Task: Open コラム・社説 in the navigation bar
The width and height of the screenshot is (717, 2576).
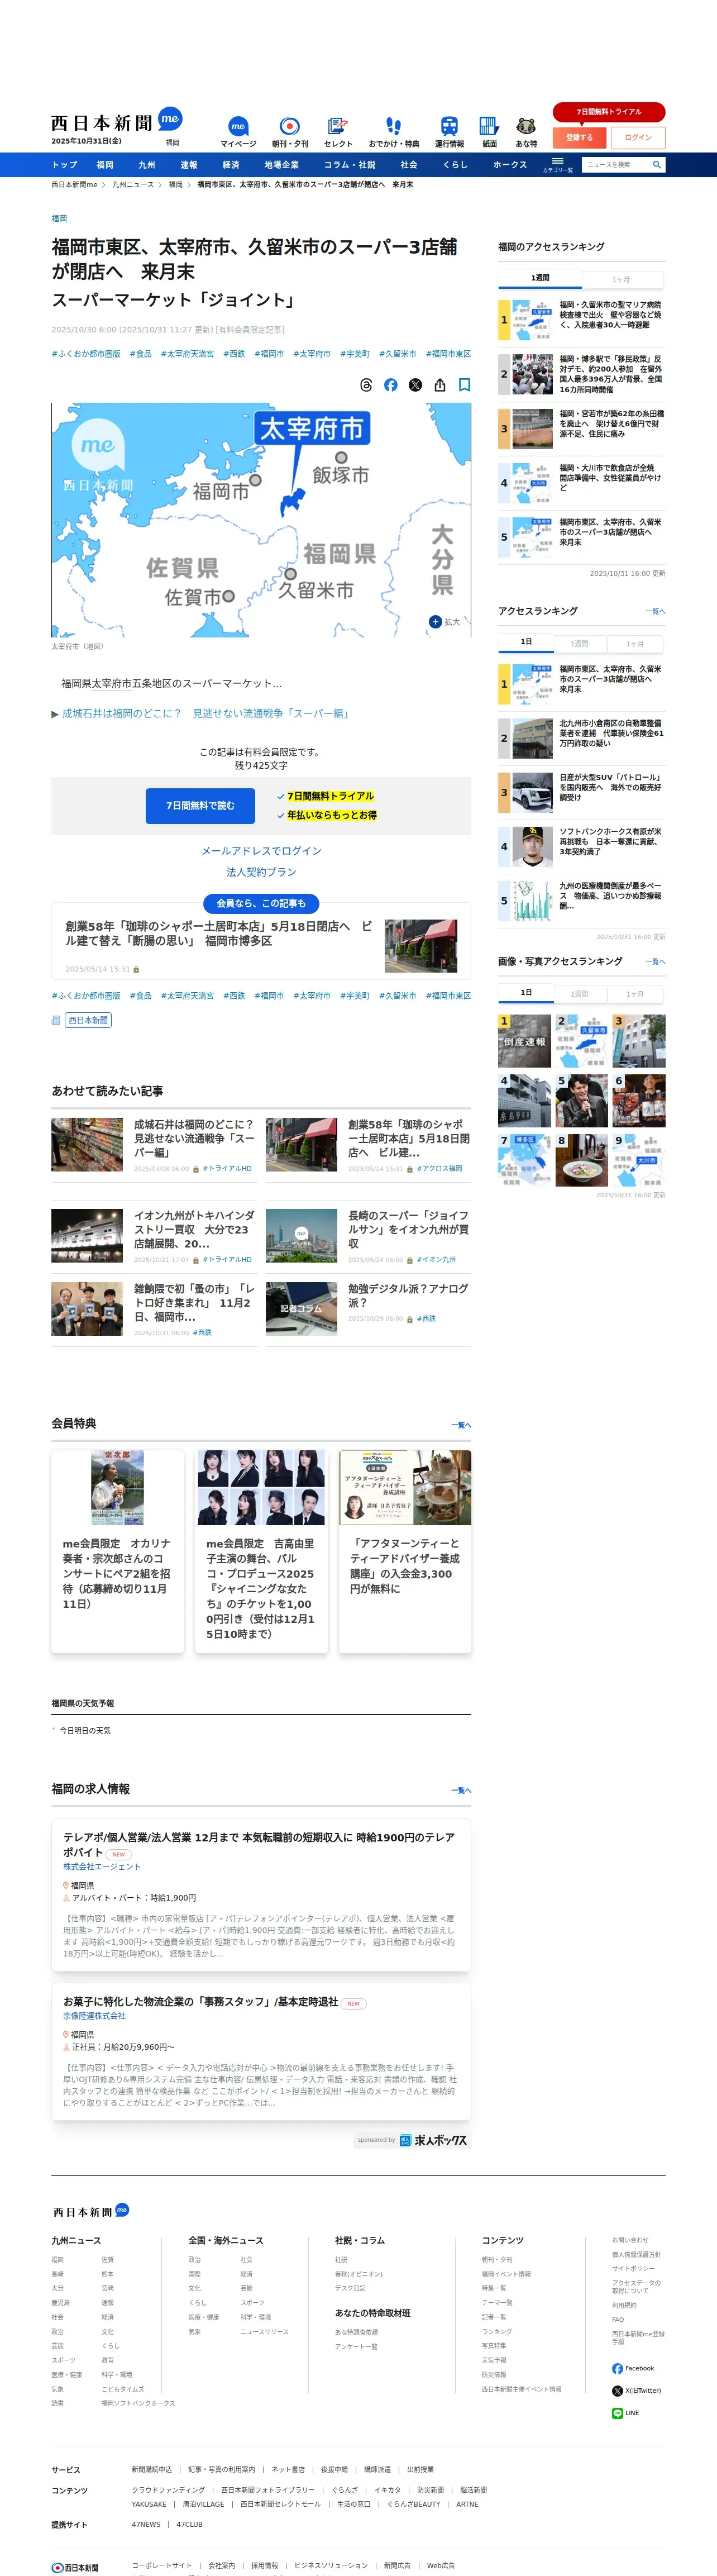Action: (x=350, y=165)
